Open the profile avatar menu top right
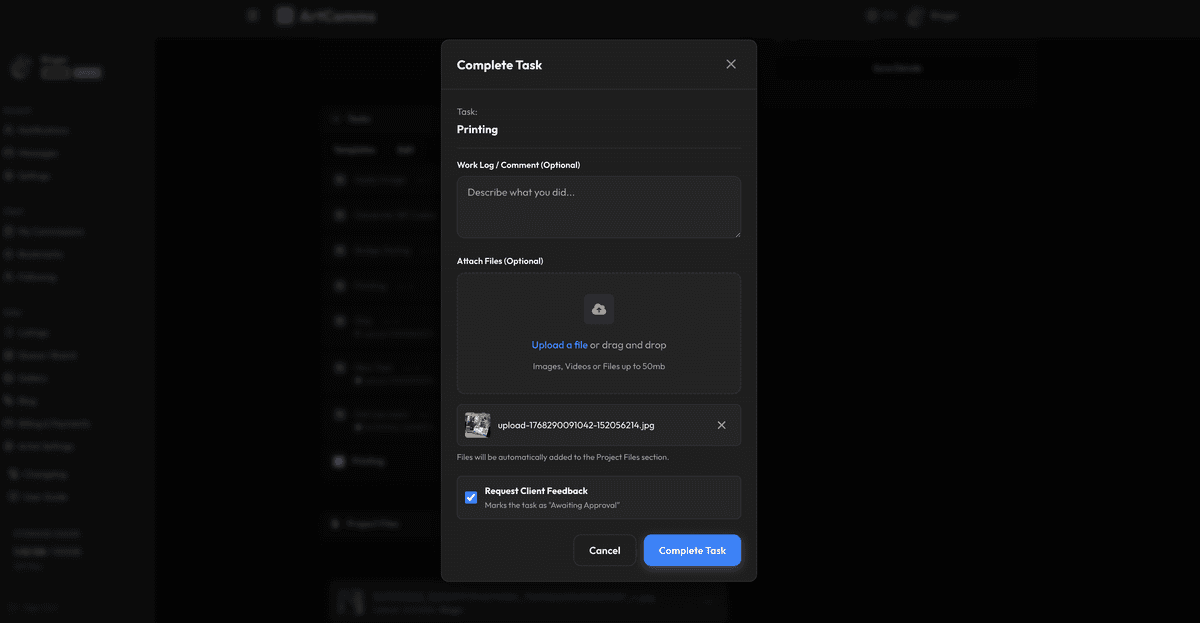Screen dimensions: 1200x623 [916, 15]
